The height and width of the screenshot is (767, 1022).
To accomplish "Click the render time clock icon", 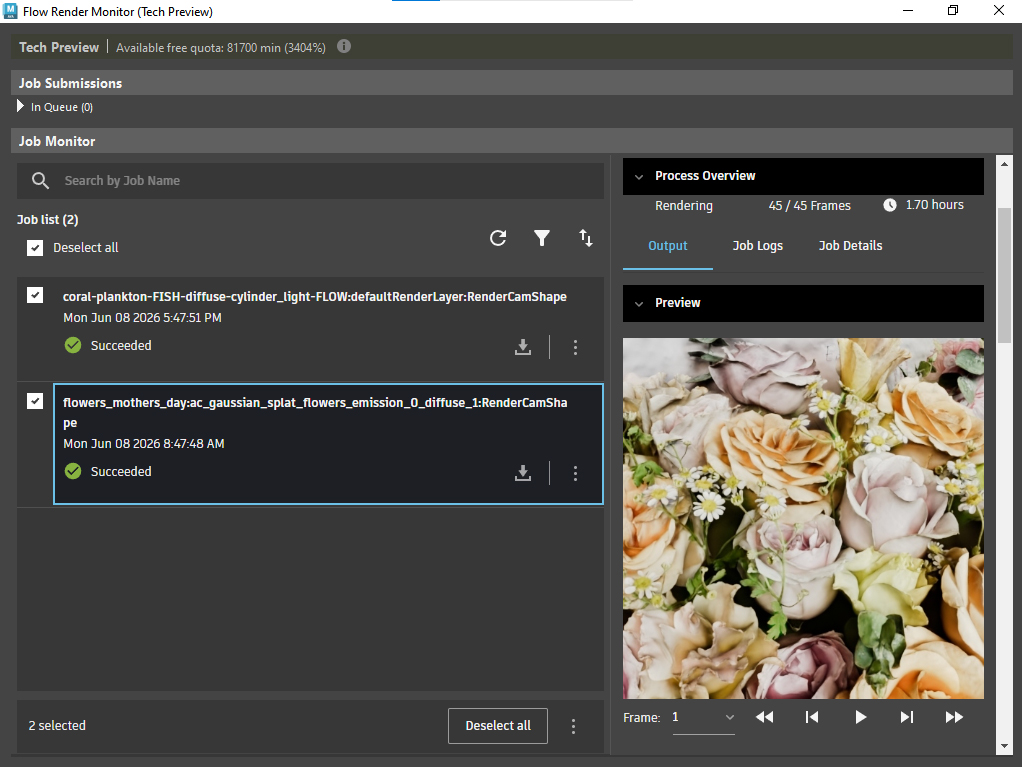I will (890, 205).
